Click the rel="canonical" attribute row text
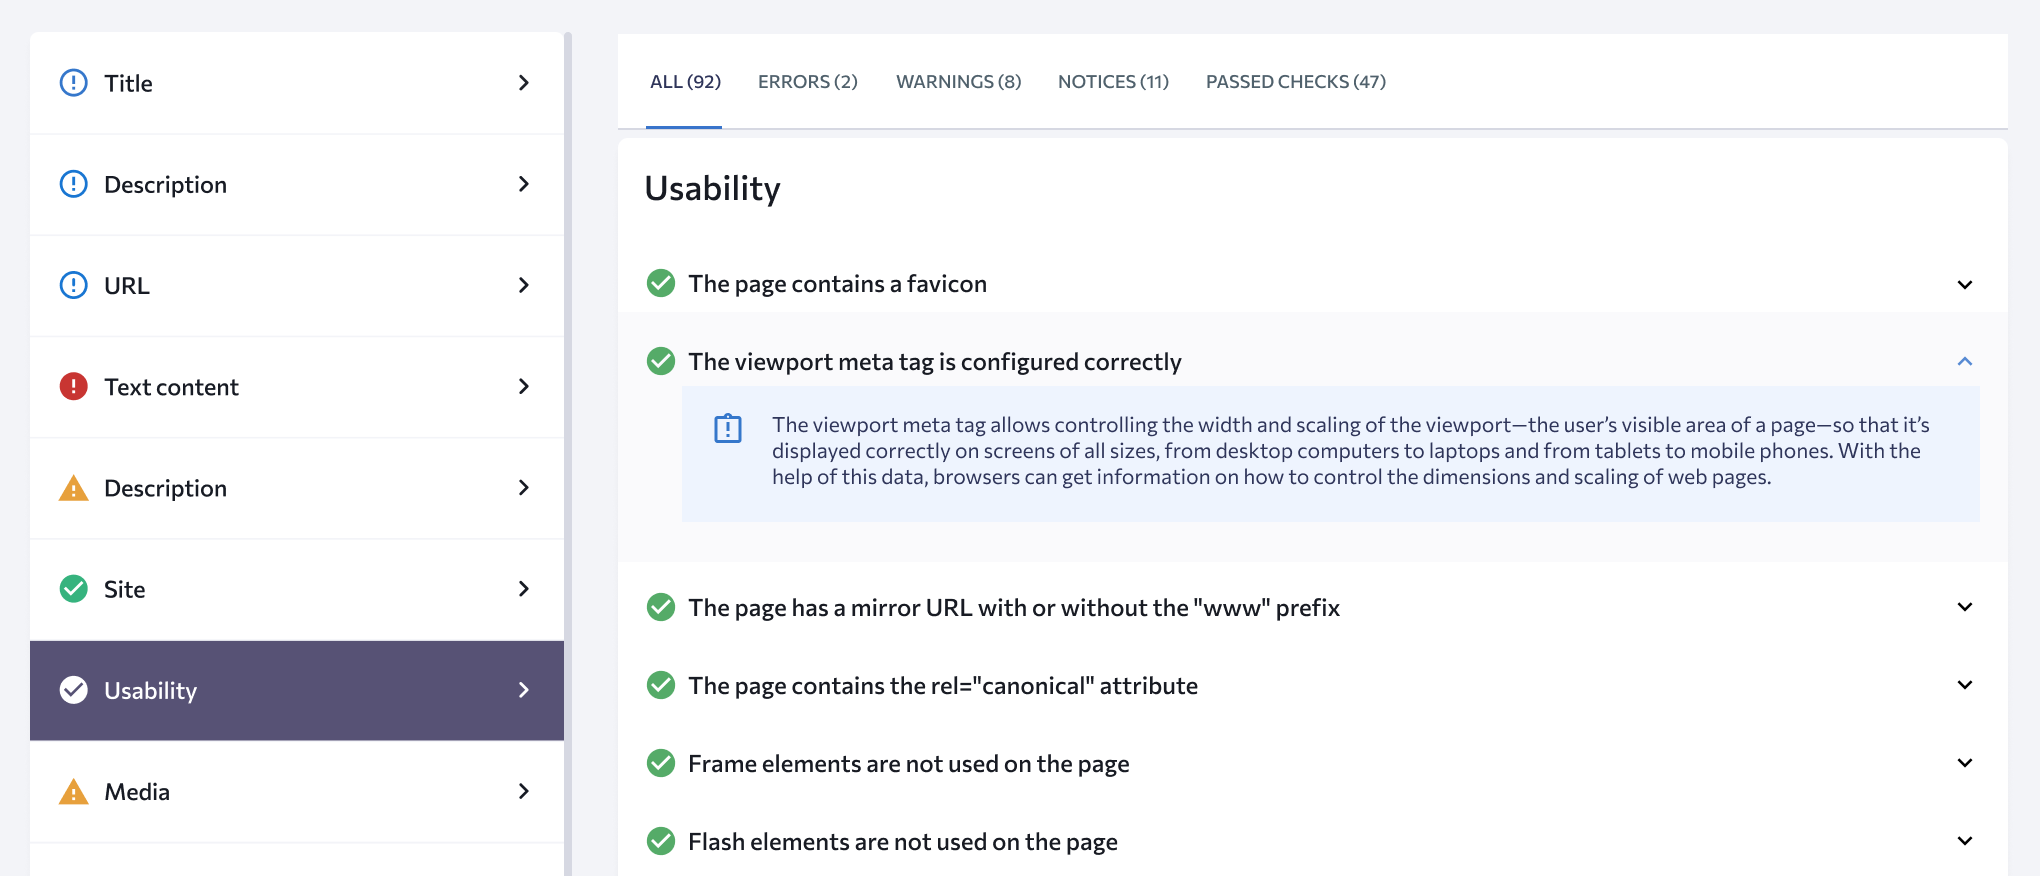 [x=943, y=686]
